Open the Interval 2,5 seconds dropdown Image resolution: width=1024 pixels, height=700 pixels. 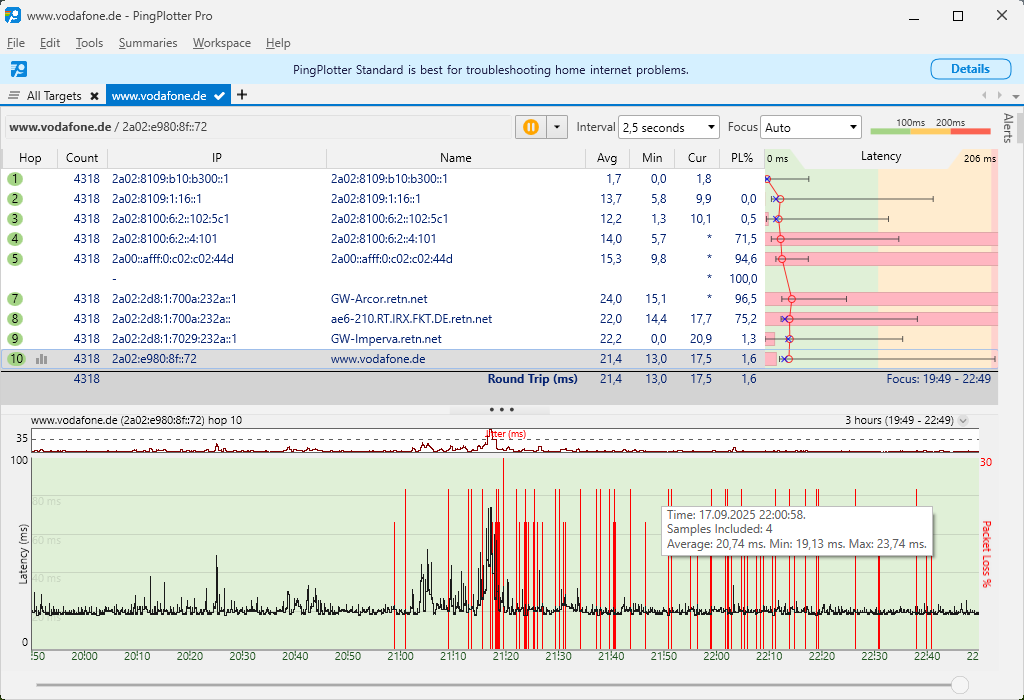coord(669,127)
